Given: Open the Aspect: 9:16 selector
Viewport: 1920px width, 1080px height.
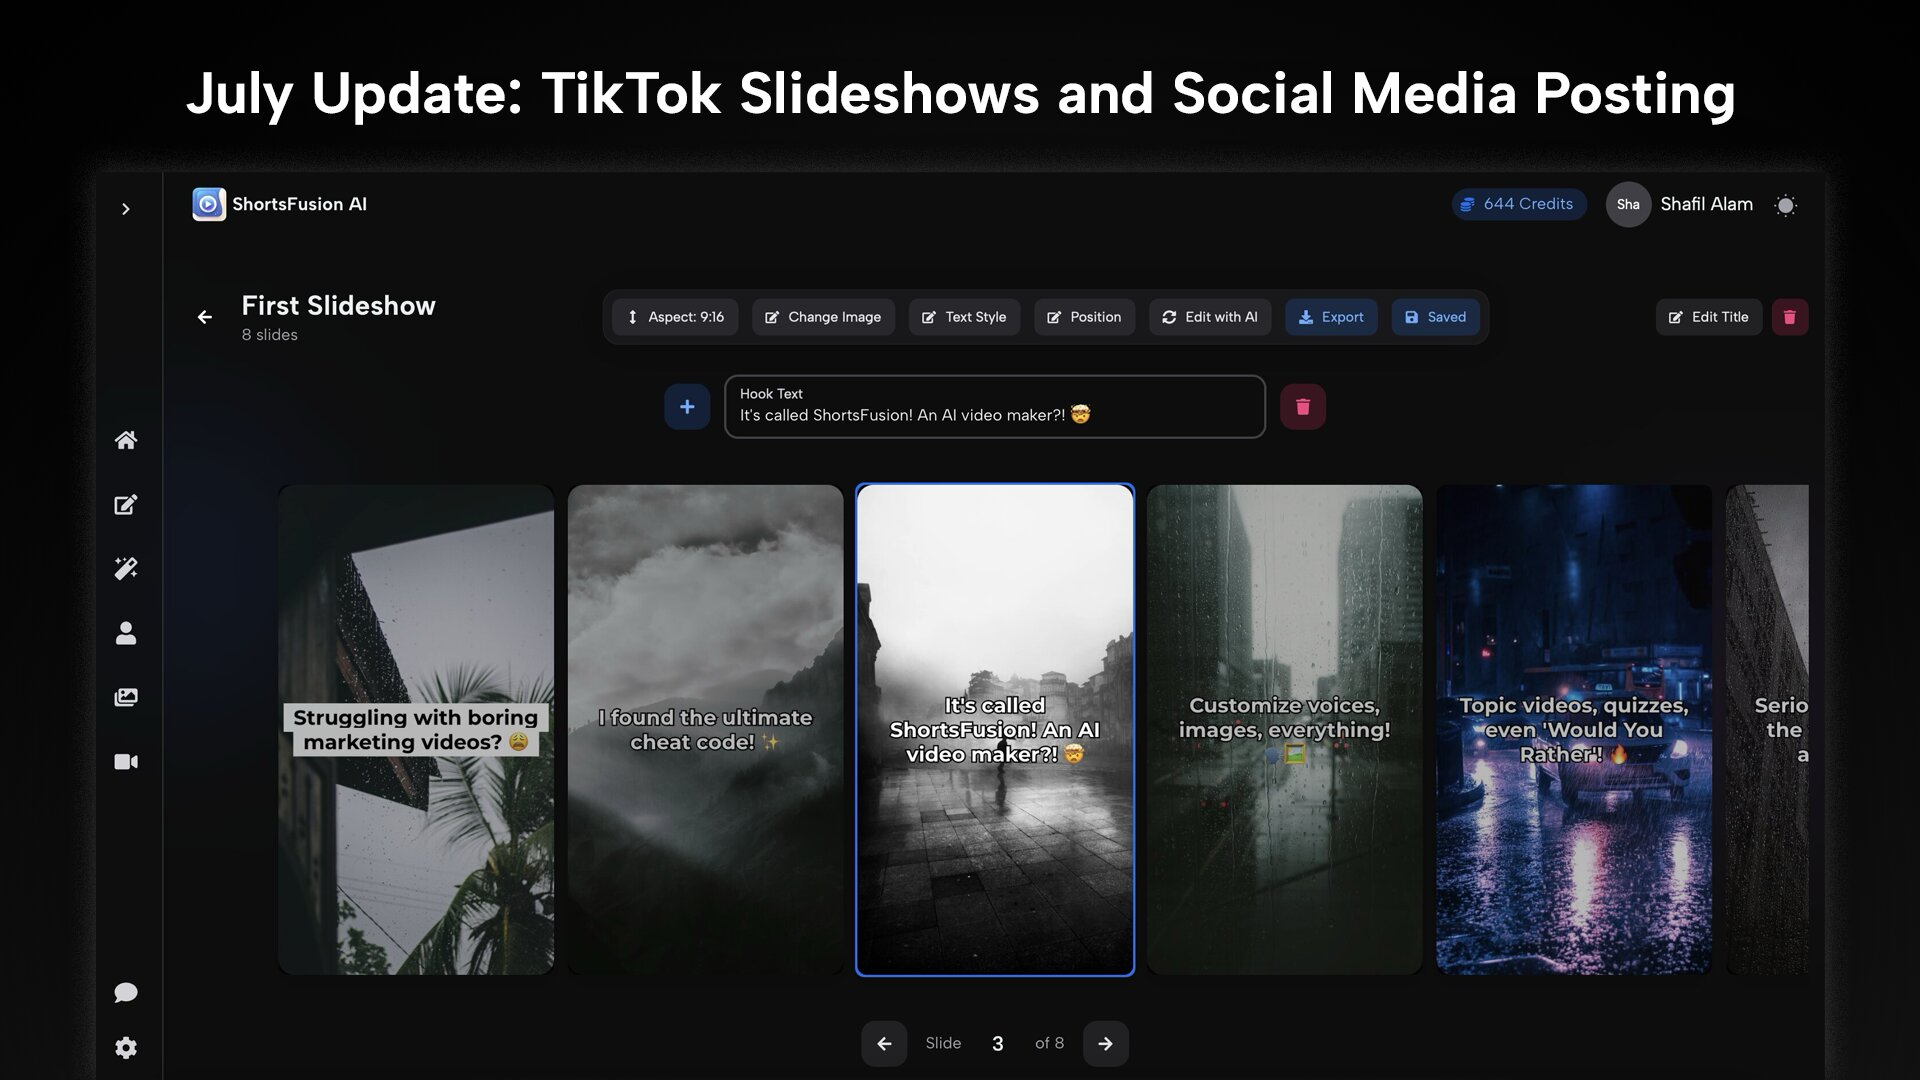Looking at the screenshot, I should point(675,317).
